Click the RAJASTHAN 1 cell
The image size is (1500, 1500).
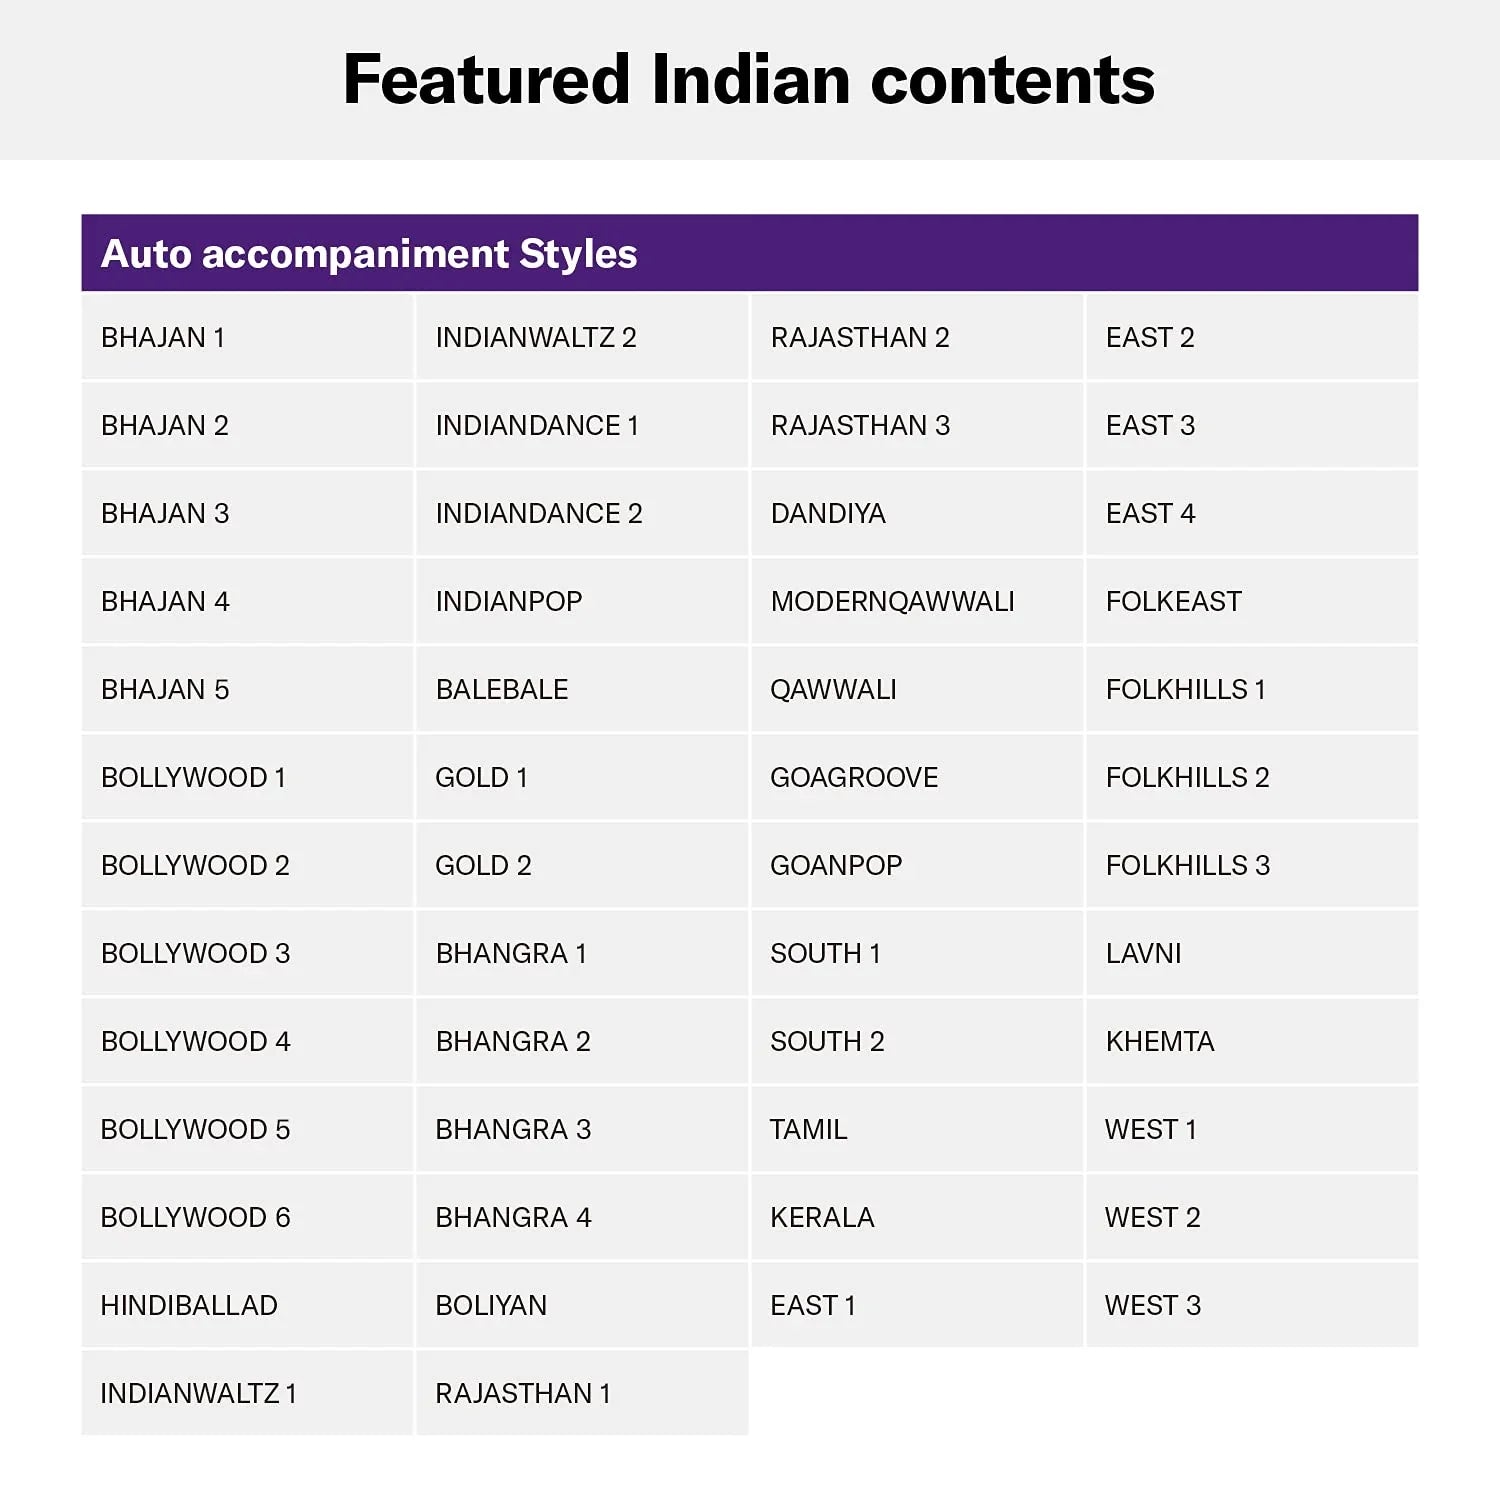click(x=523, y=1394)
